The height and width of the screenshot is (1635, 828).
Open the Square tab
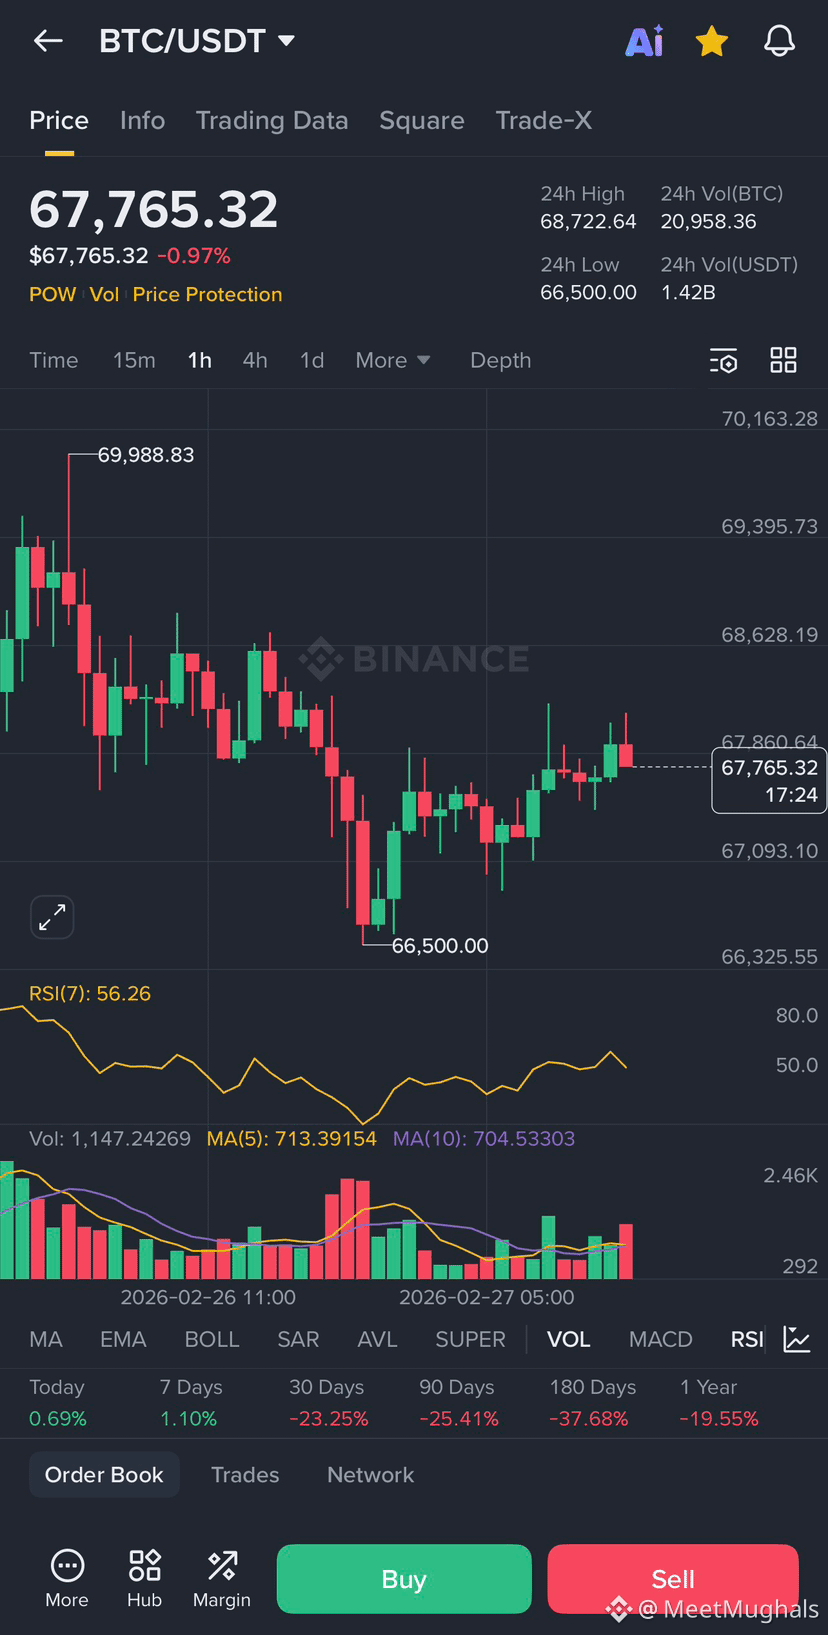422,121
